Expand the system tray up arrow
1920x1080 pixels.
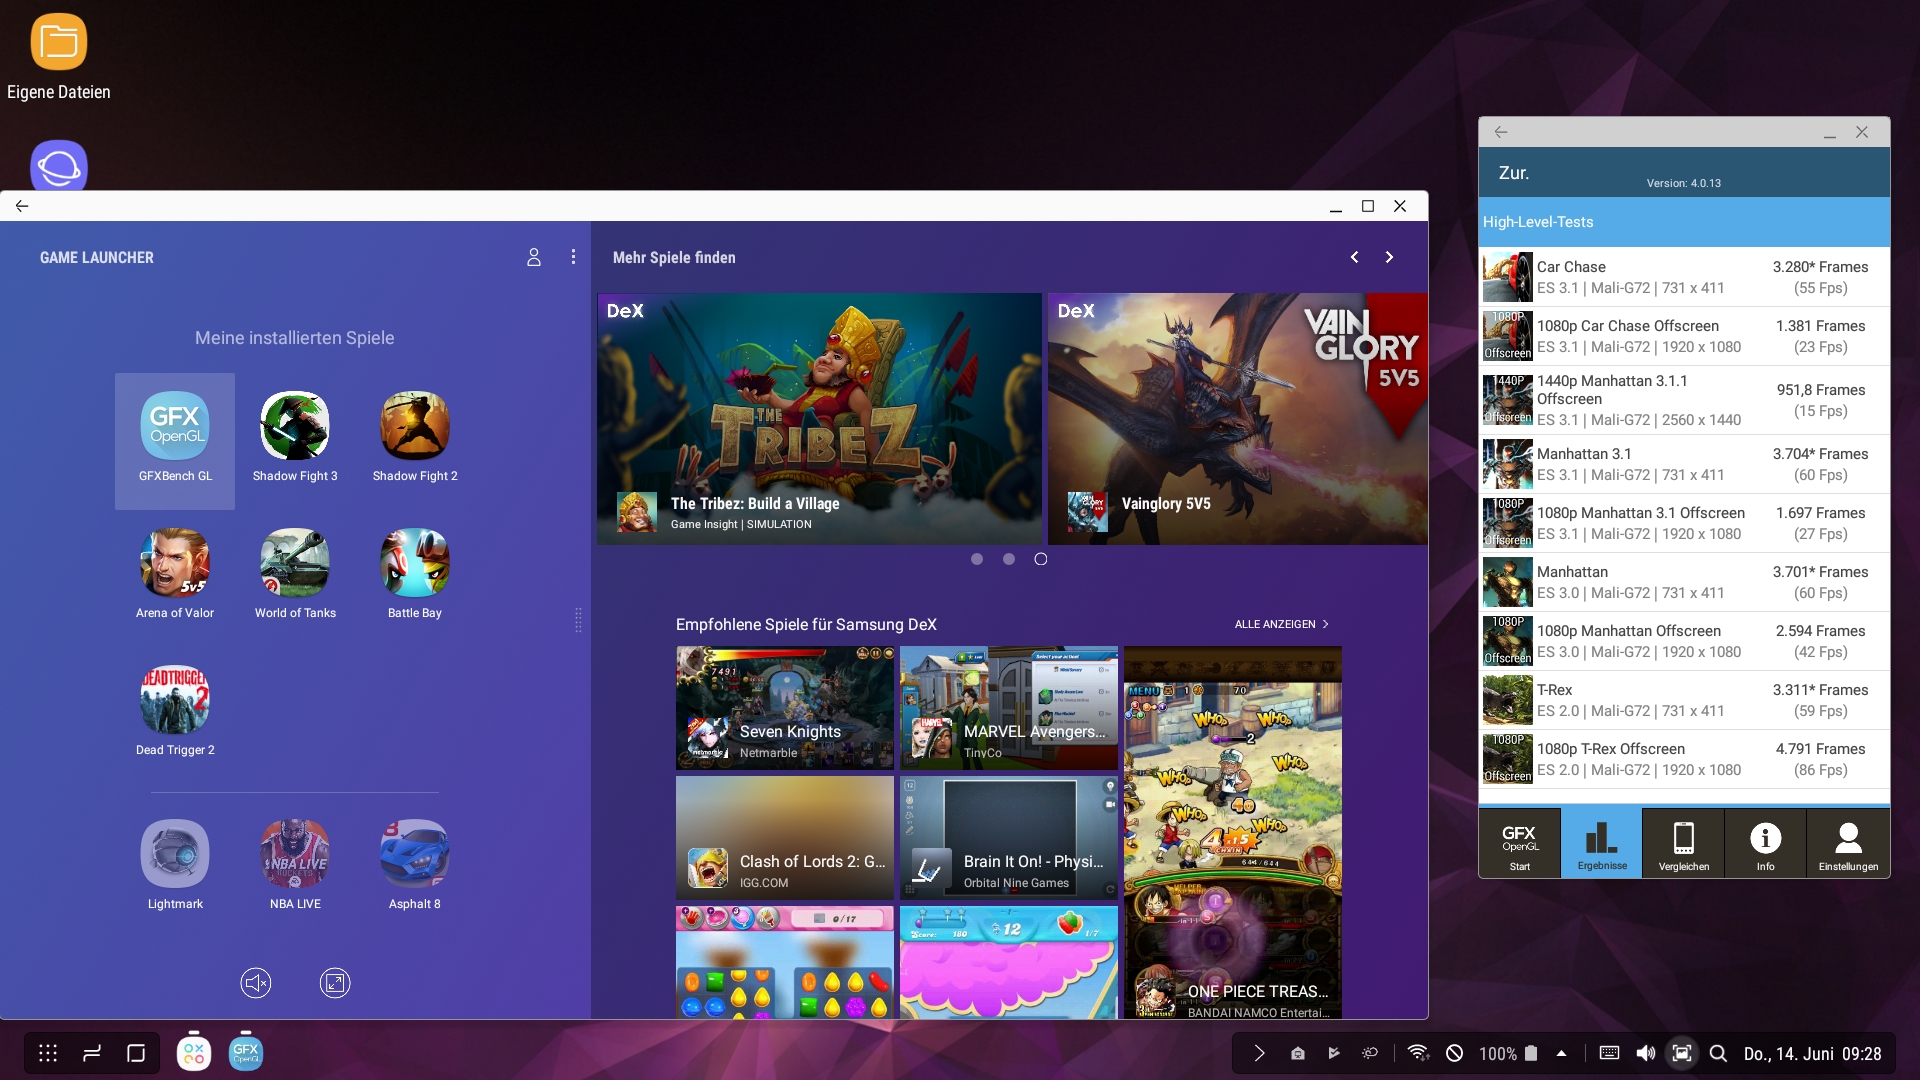click(x=1561, y=1053)
